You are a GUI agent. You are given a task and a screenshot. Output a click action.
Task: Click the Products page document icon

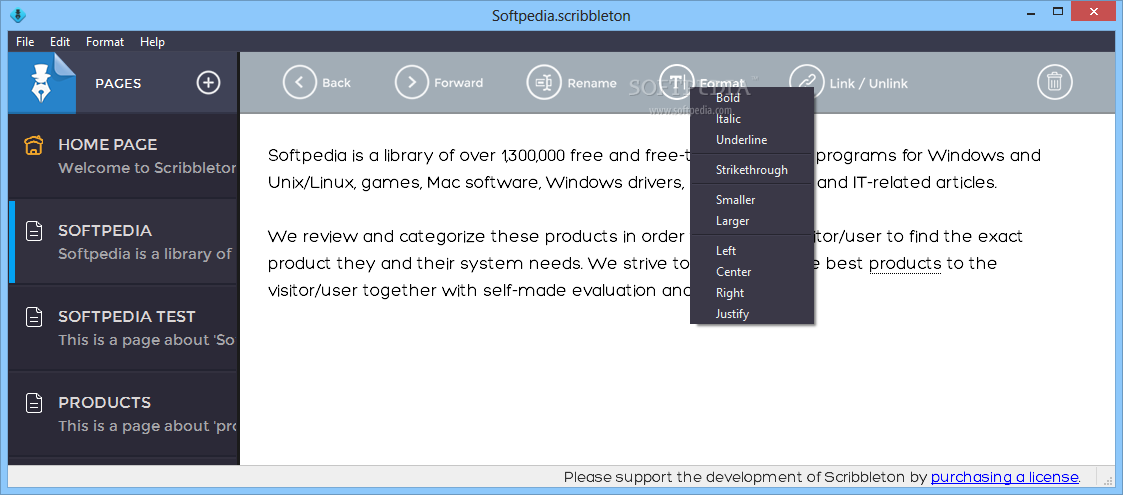[34, 403]
